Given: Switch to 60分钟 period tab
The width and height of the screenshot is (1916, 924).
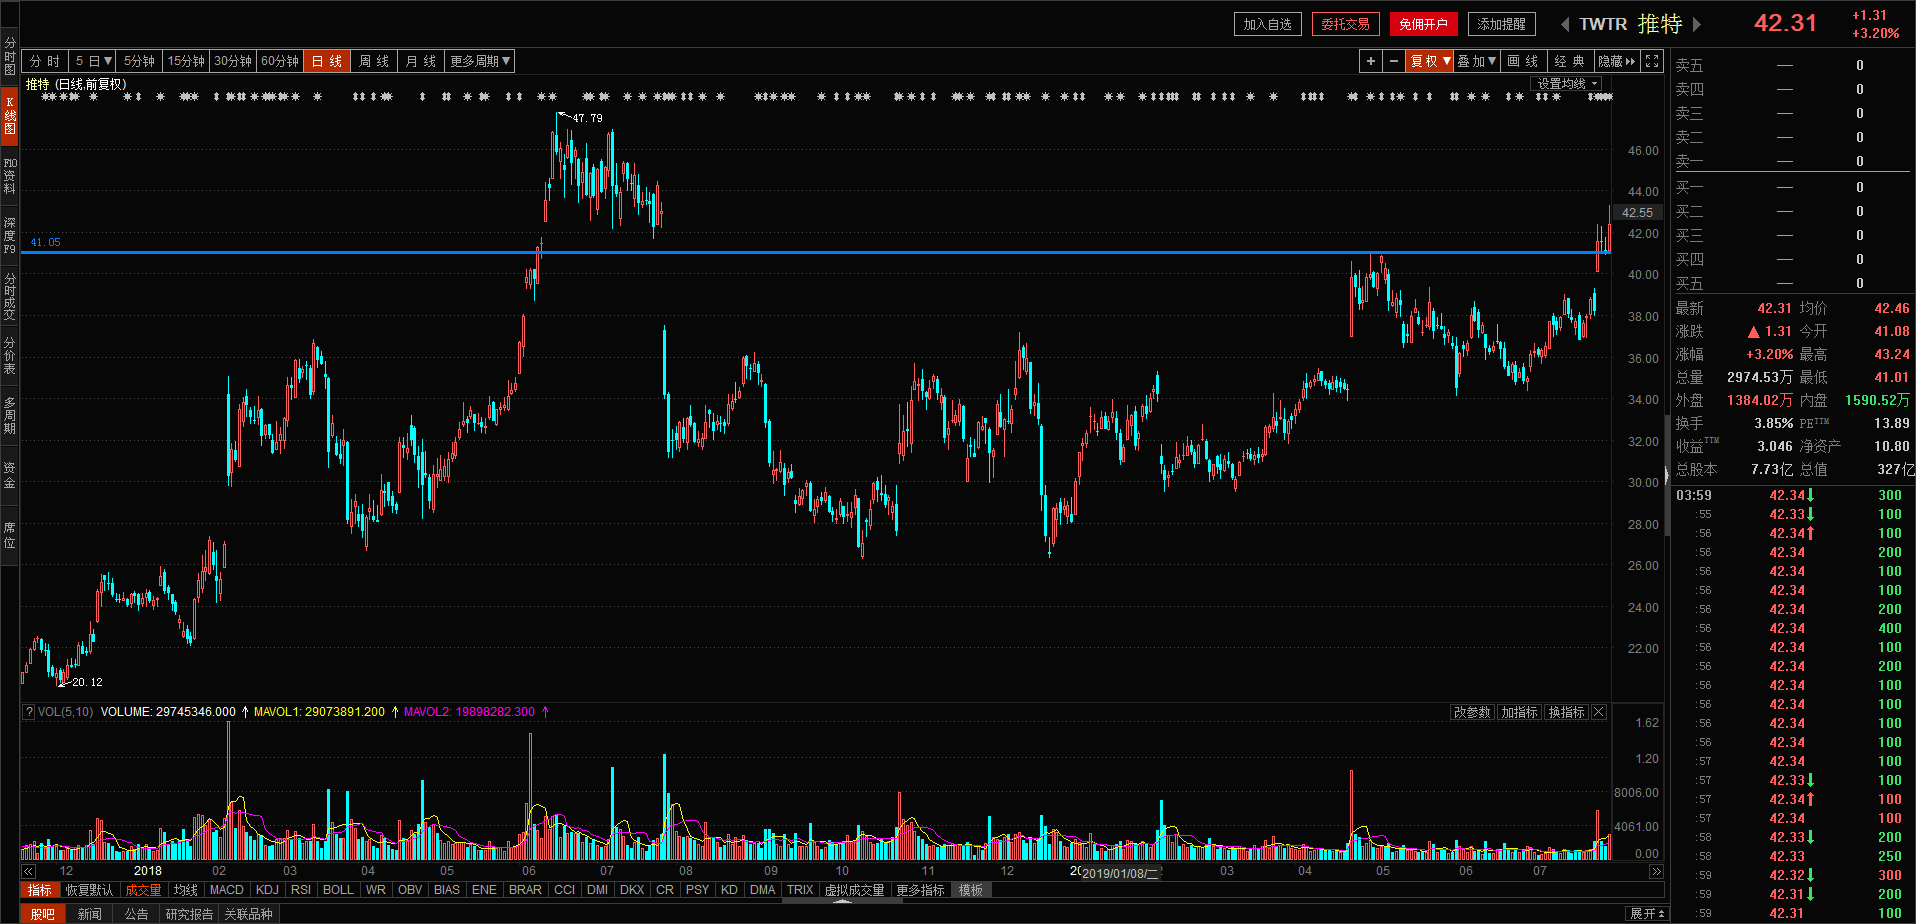Looking at the screenshot, I should (x=280, y=61).
